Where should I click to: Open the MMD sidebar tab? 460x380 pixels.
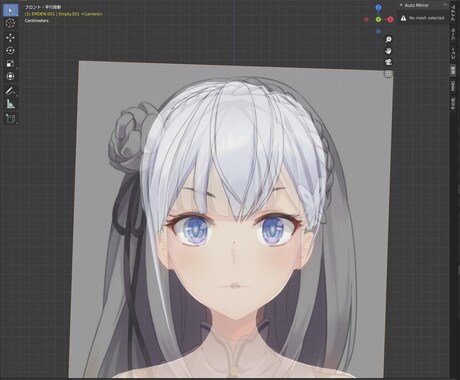tap(453, 86)
